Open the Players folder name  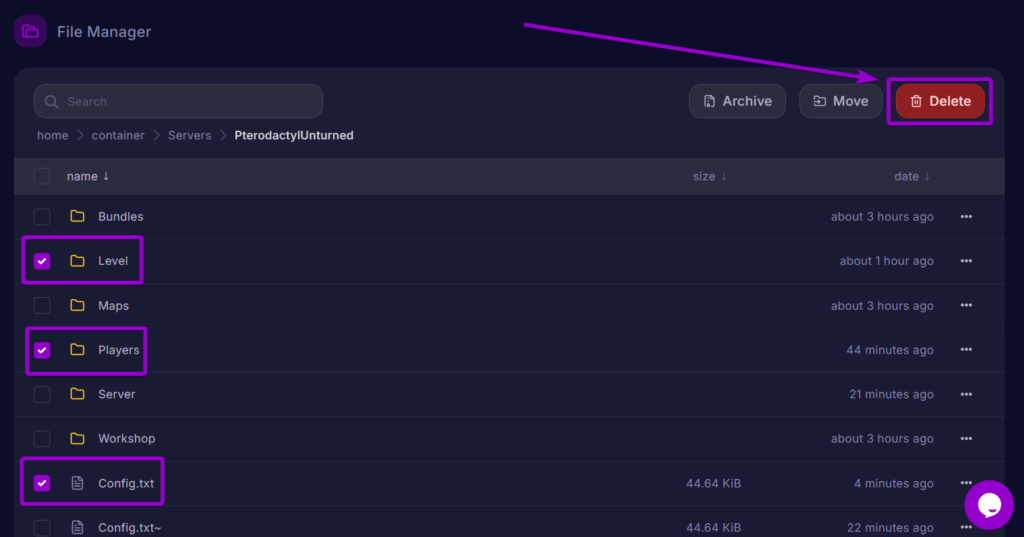click(x=119, y=350)
